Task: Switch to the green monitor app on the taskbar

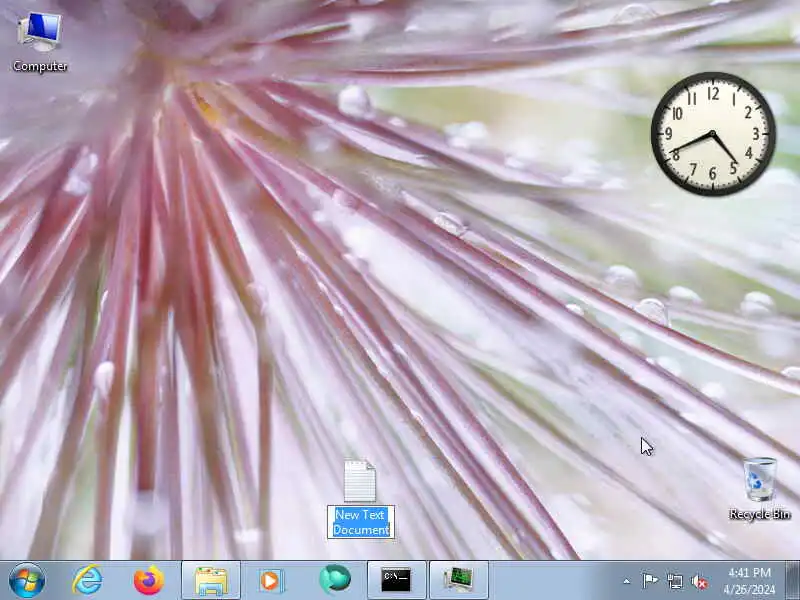Action: click(x=459, y=580)
